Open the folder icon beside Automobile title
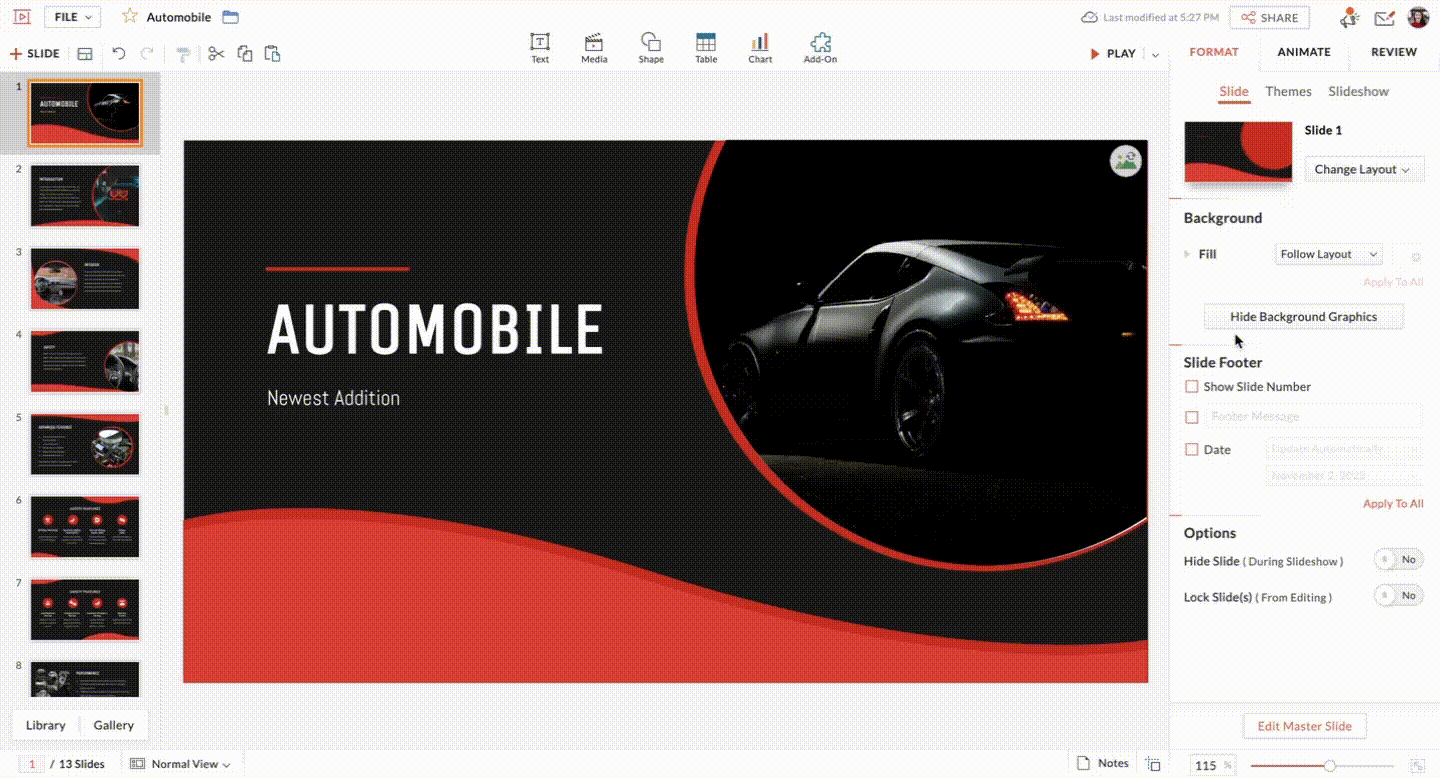The width and height of the screenshot is (1440, 778). (230, 17)
